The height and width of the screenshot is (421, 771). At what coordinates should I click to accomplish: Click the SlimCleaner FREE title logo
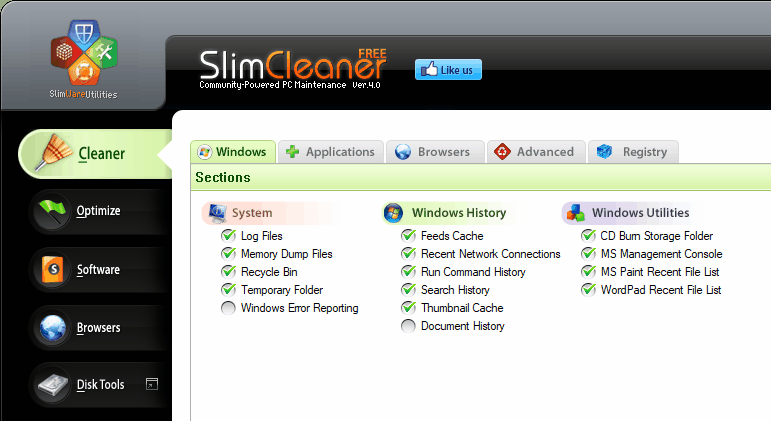(293, 64)
